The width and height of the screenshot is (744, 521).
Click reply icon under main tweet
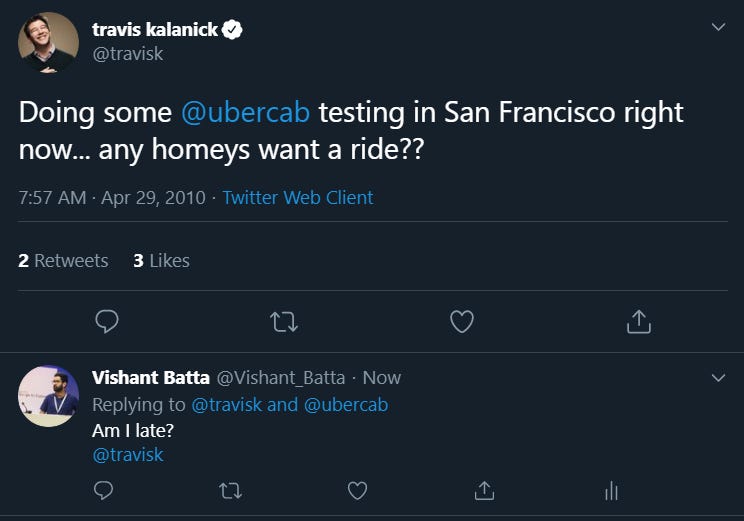(x=107, y=321)
